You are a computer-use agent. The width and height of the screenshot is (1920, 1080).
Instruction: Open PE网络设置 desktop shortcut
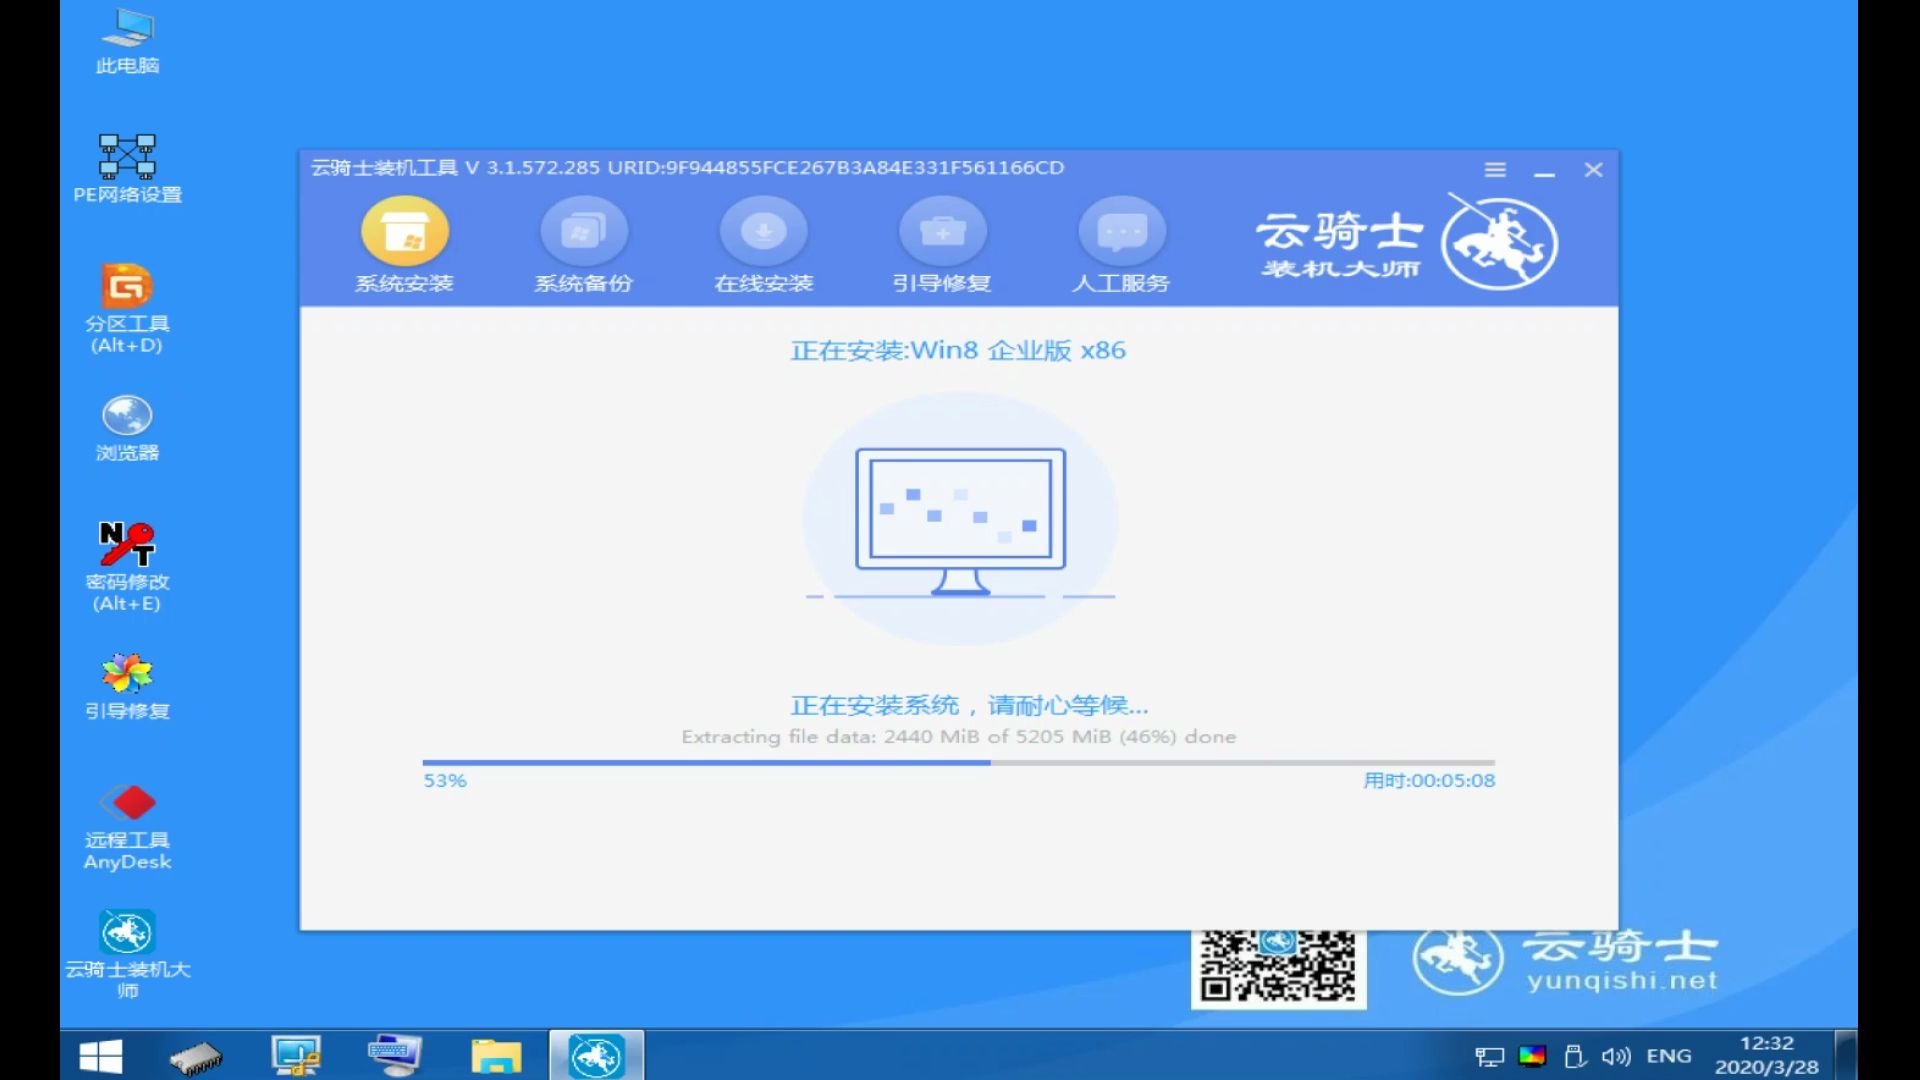pos(127,169)
